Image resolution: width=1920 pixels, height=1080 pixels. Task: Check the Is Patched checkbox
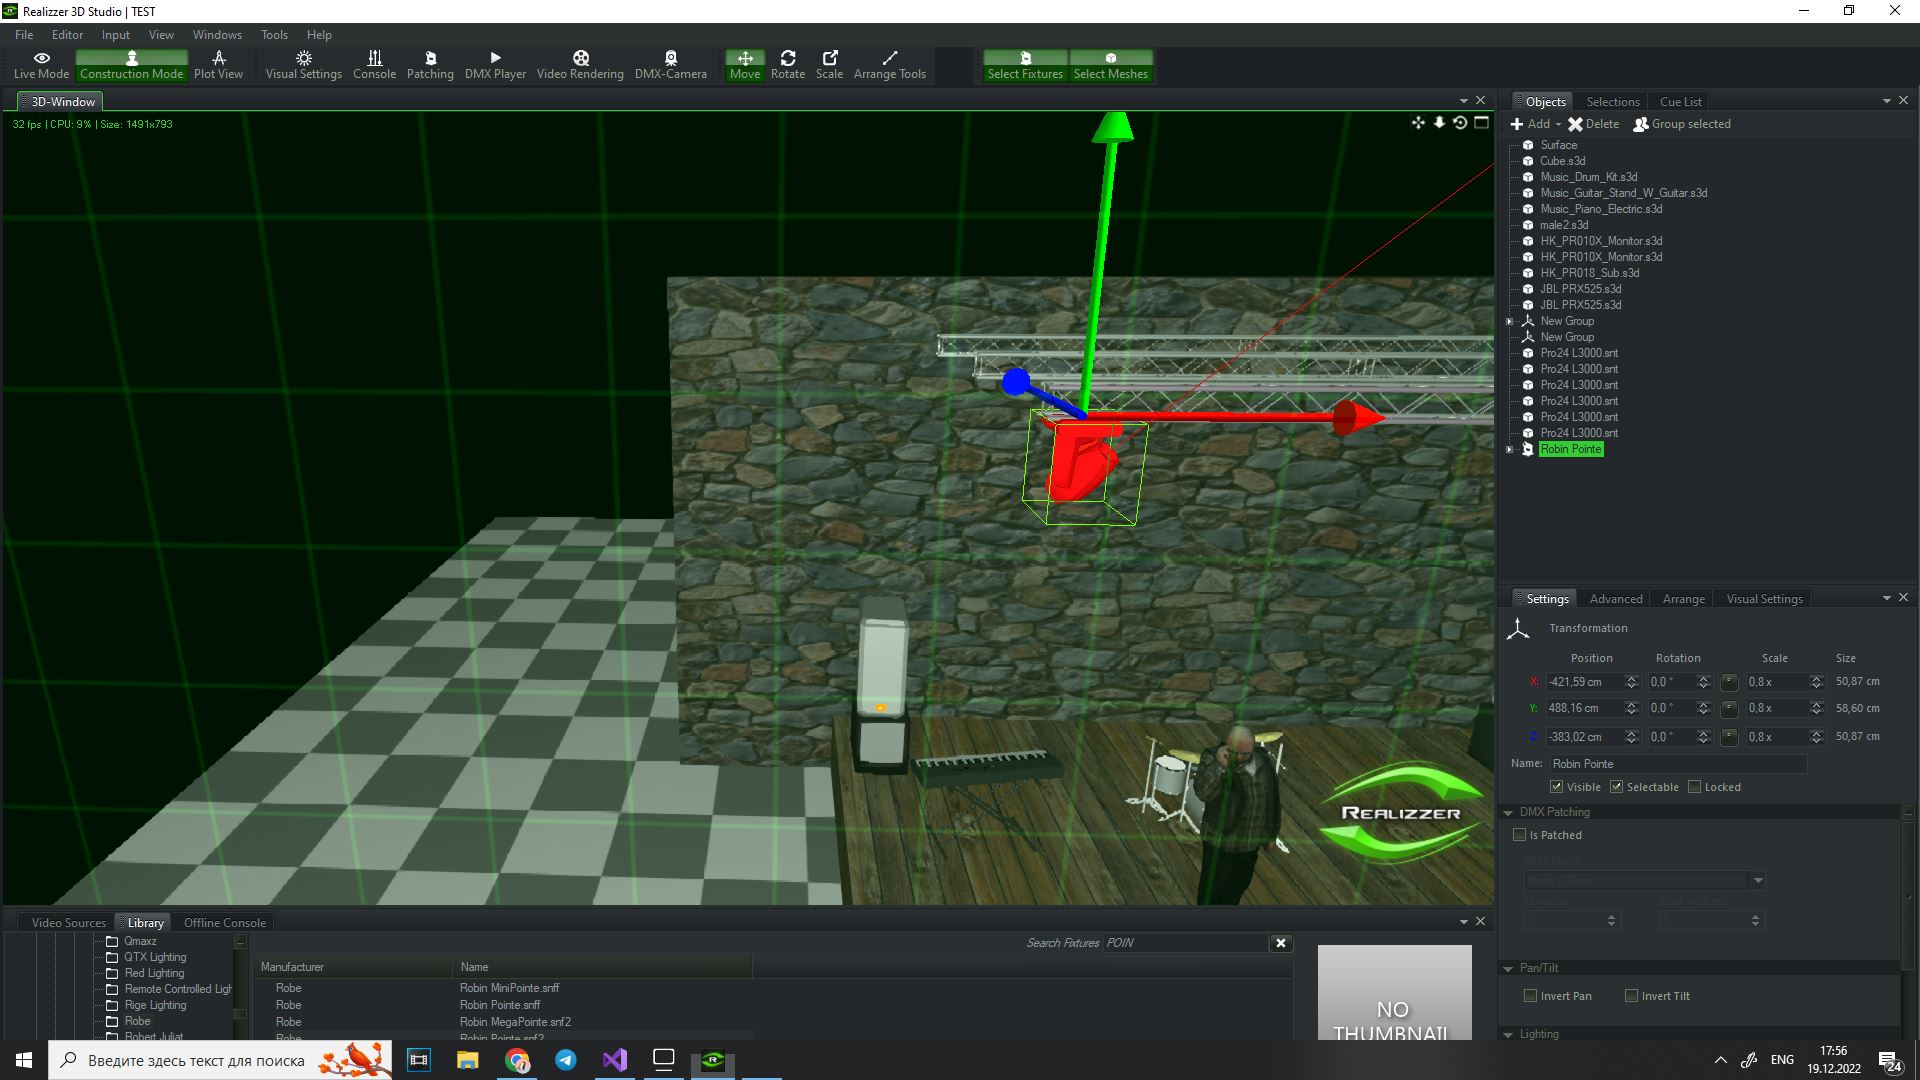point(1520,835)
